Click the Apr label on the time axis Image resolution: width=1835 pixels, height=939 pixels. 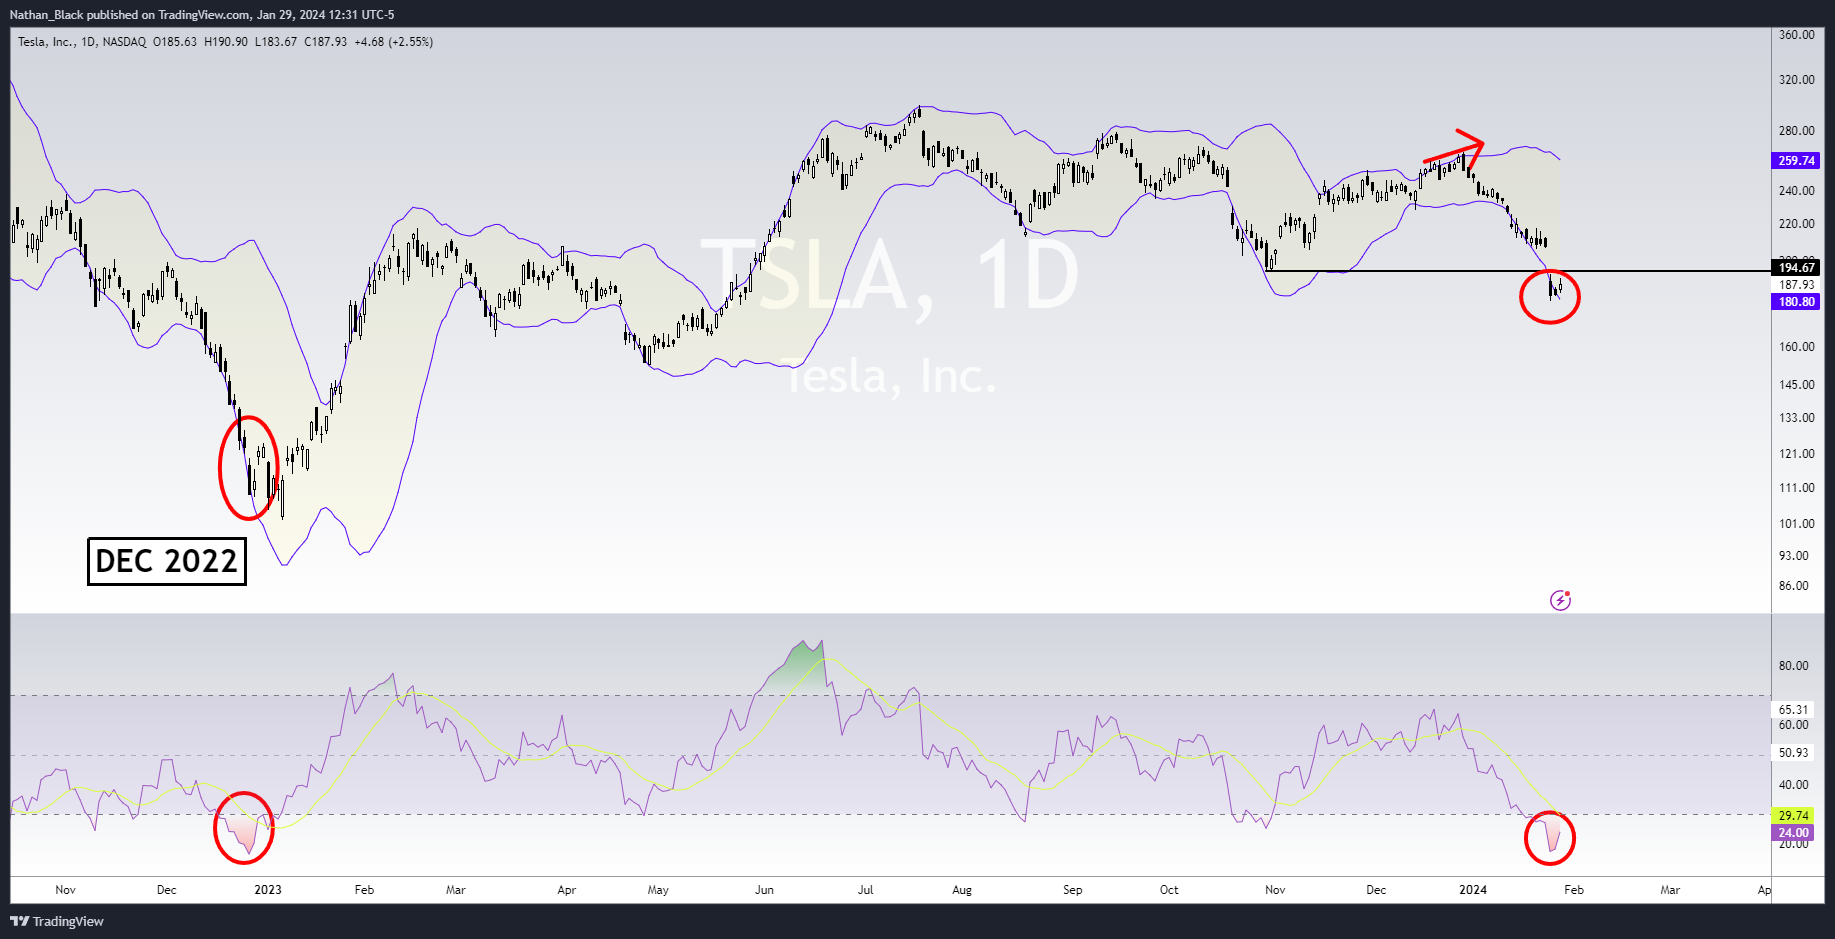pyautogui.click(x=567, y=890)
